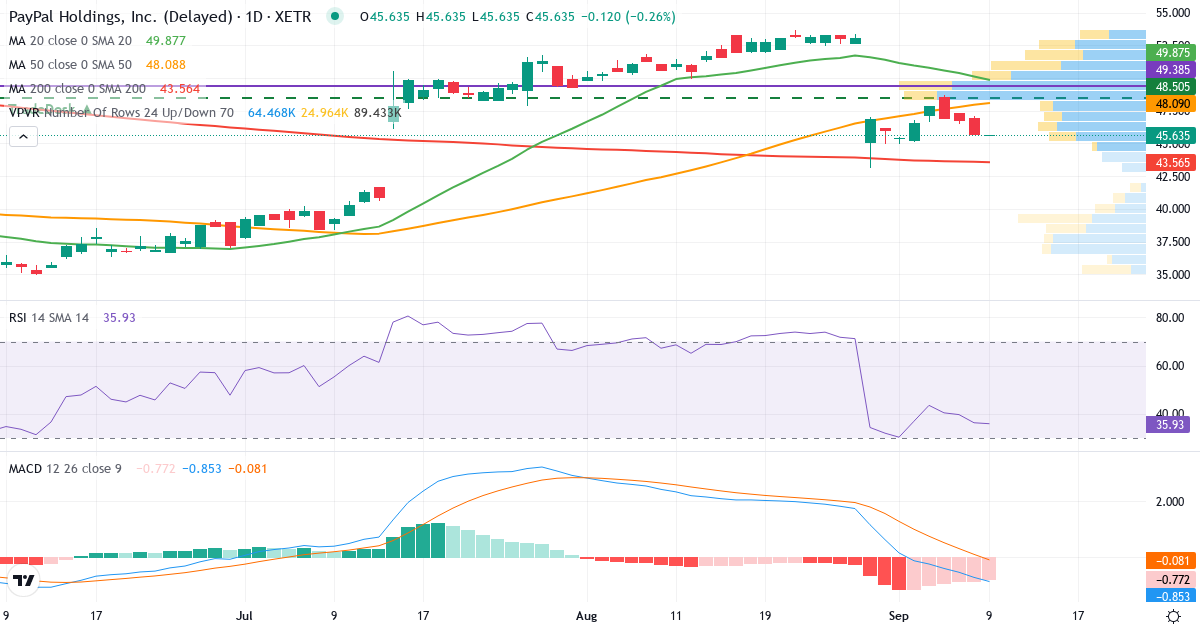Screen dimensions: 1200x630
Task: Click the MACD histogram label -0.772
Action: coord(1172,579)
